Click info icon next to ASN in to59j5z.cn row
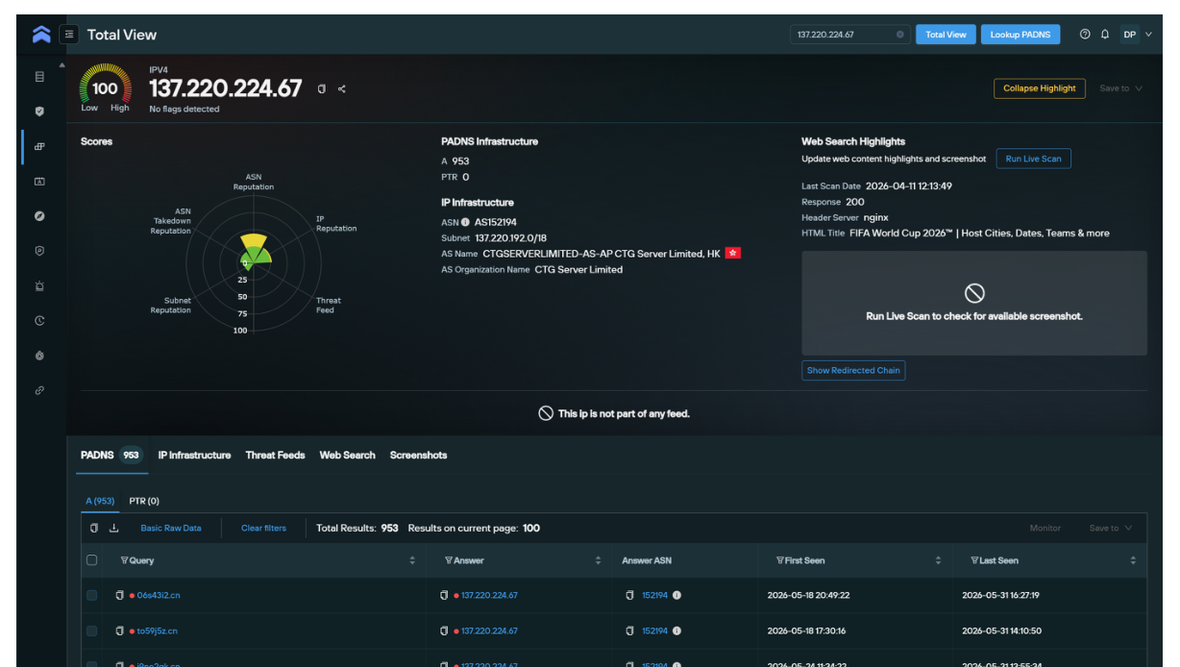Image resolution: width=1180 pixels, height=667 pixels. [677, 631]
